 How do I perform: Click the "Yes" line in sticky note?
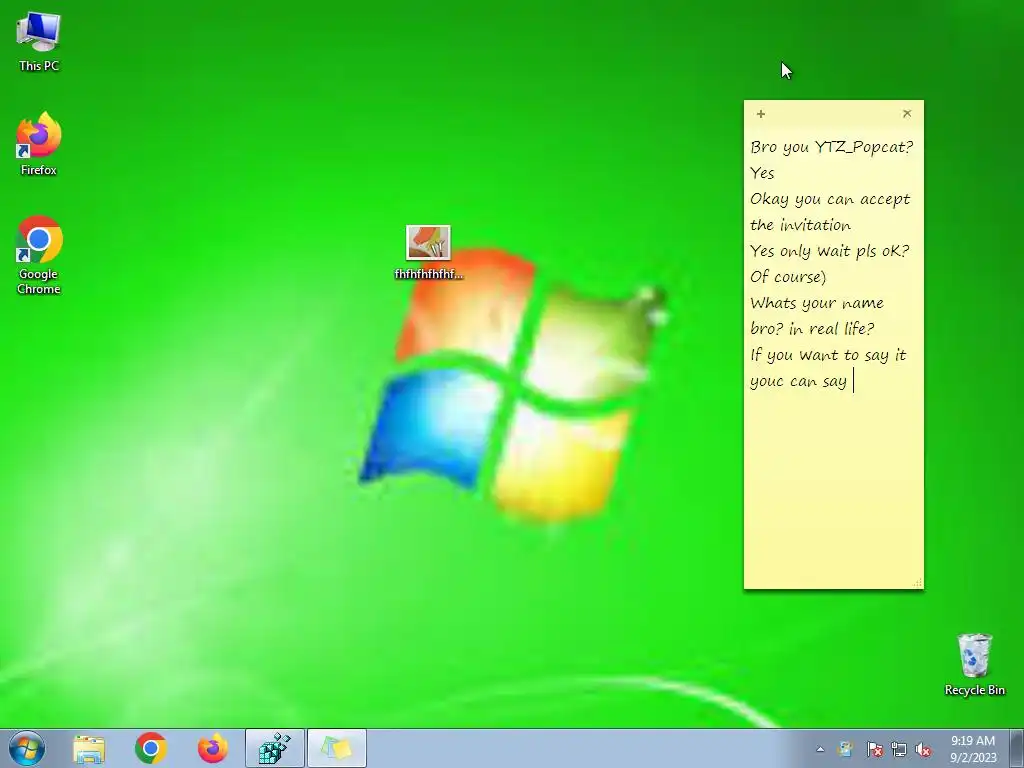pyautogui.click(x=762, y=173)
